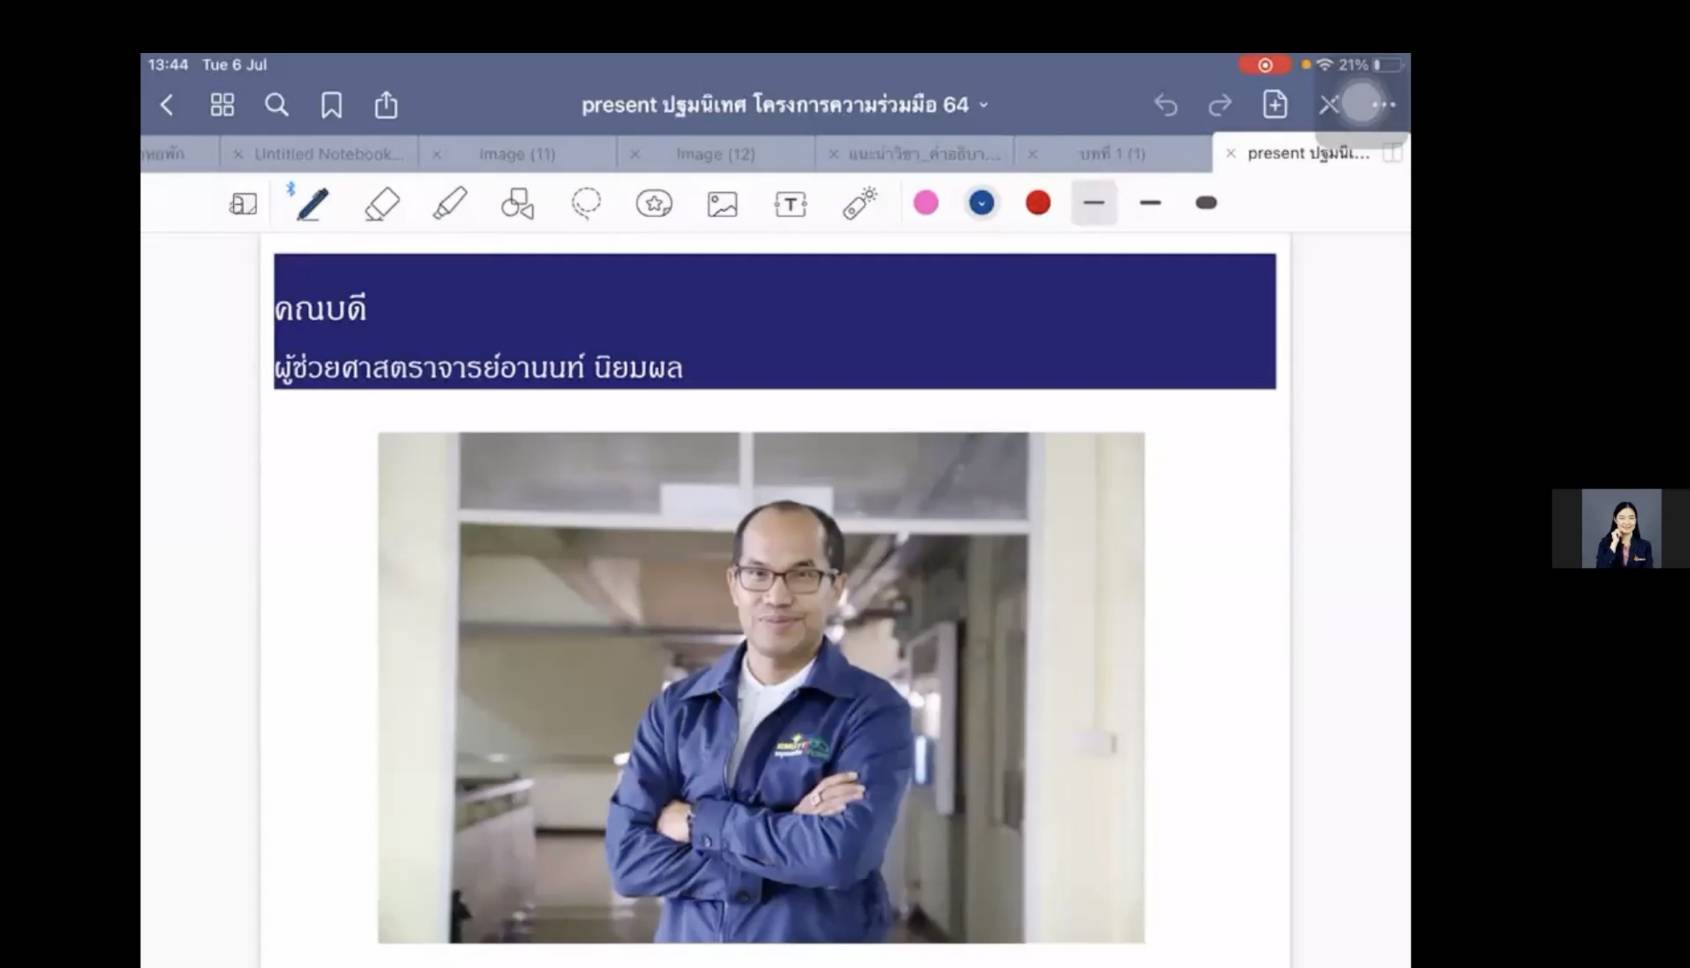Close the Image (11) tab
The image size is (1690, 968).
coord(437,154)
